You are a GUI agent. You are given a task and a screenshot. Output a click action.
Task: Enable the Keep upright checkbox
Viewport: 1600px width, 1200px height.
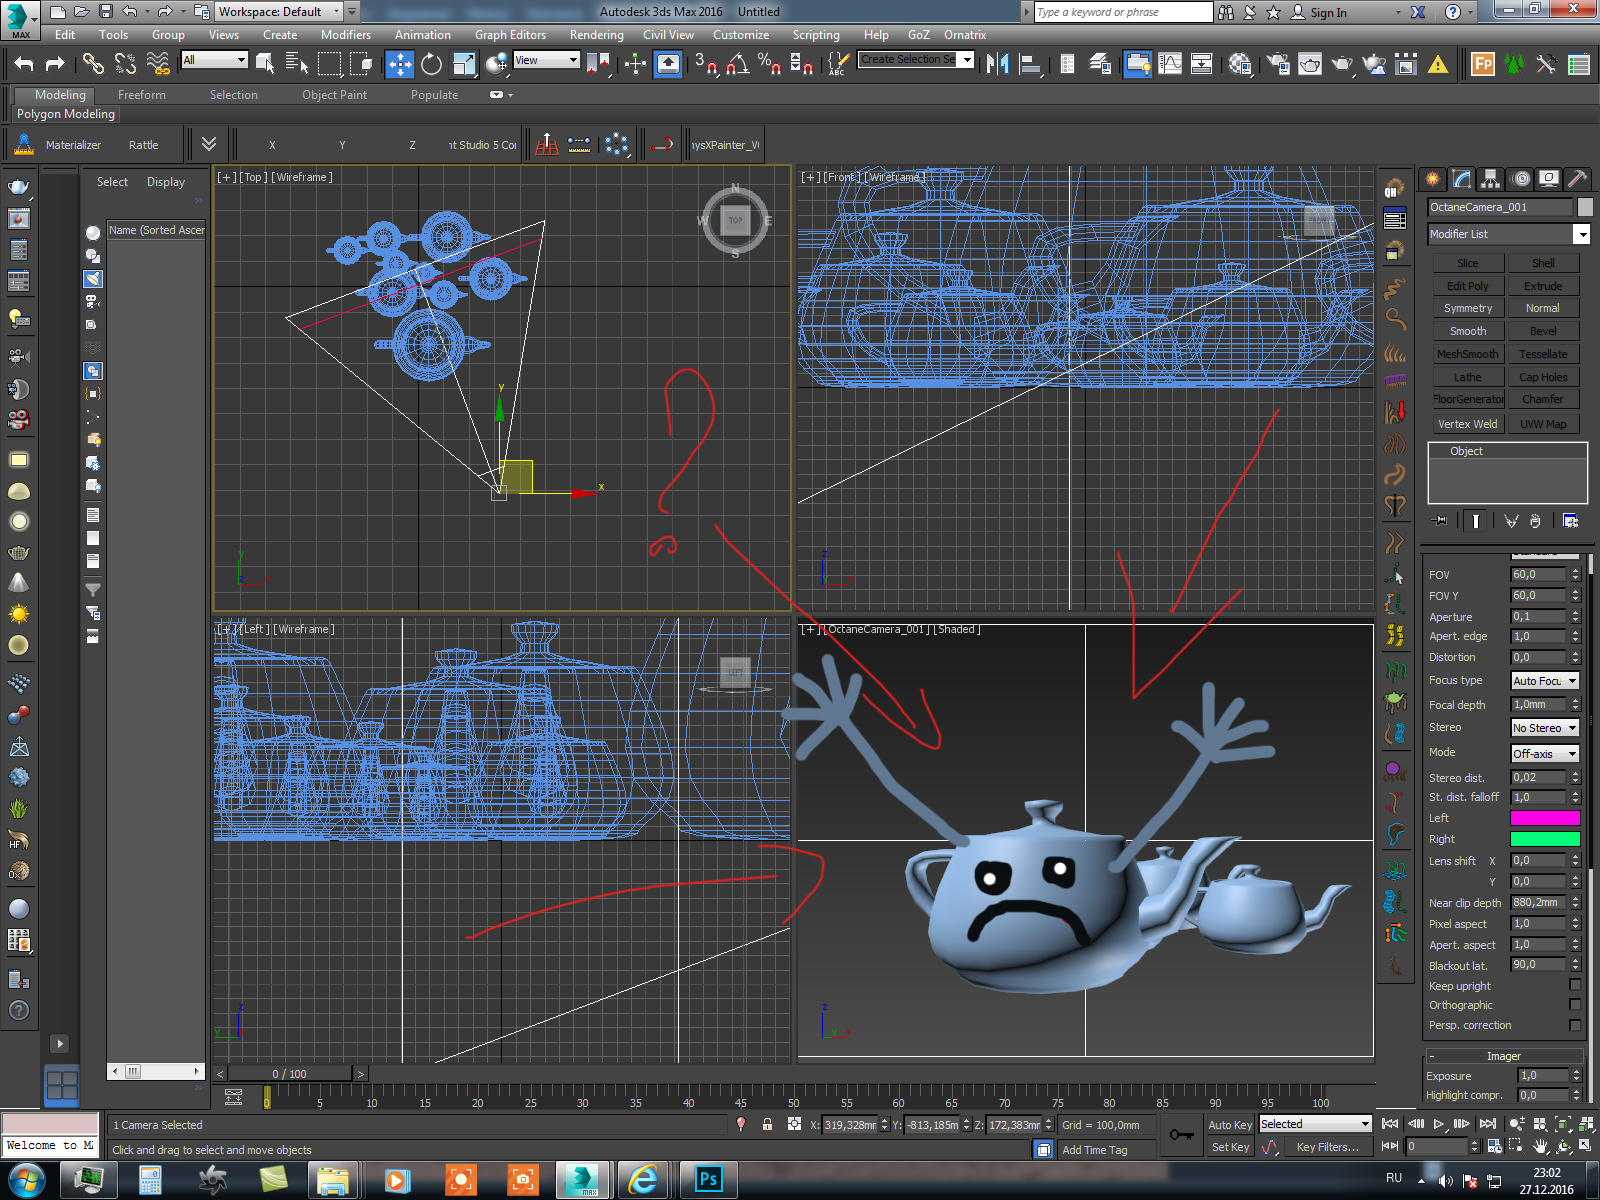point(1575,985)
